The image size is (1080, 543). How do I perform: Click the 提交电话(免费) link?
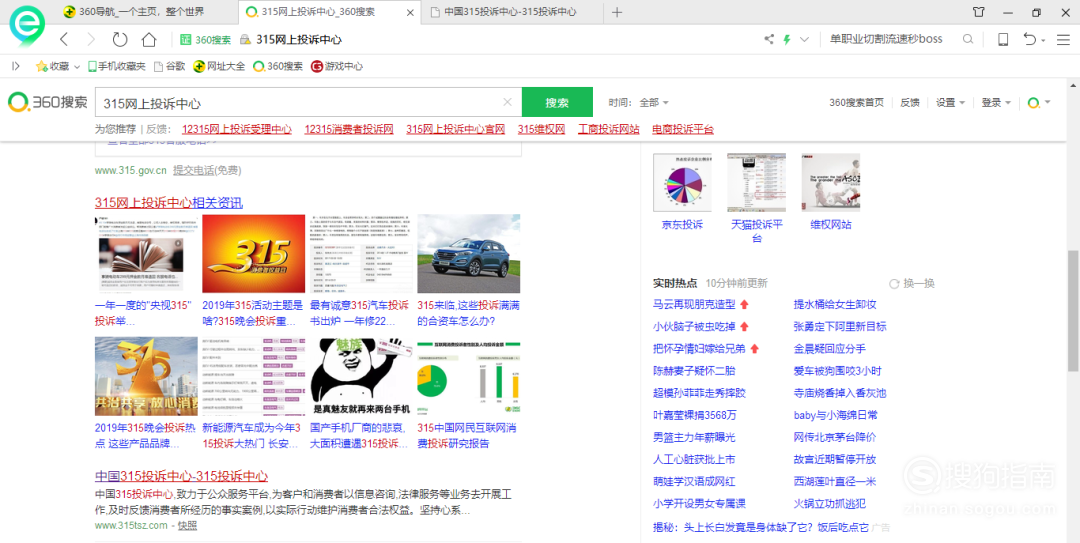point(207,170)
